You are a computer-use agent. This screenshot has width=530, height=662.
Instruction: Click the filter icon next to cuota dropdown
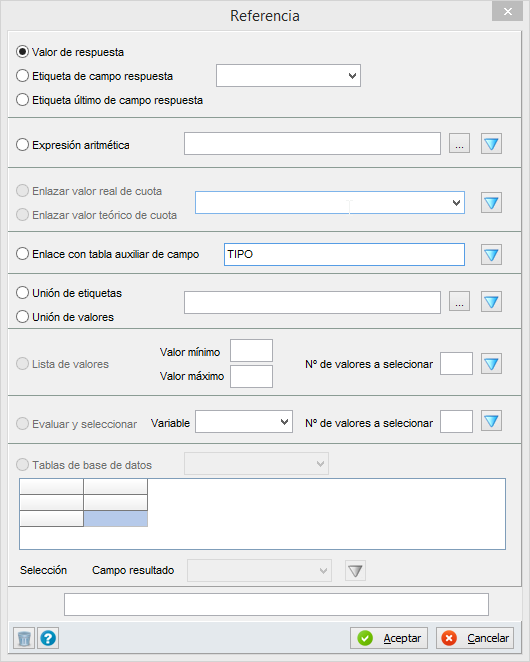tap(491, 203)
